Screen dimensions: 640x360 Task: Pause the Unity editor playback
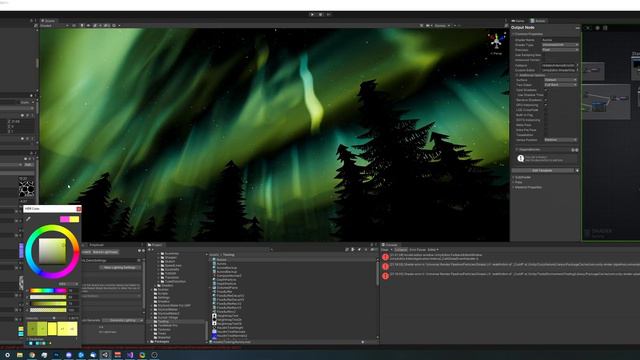tap(320, 14)
